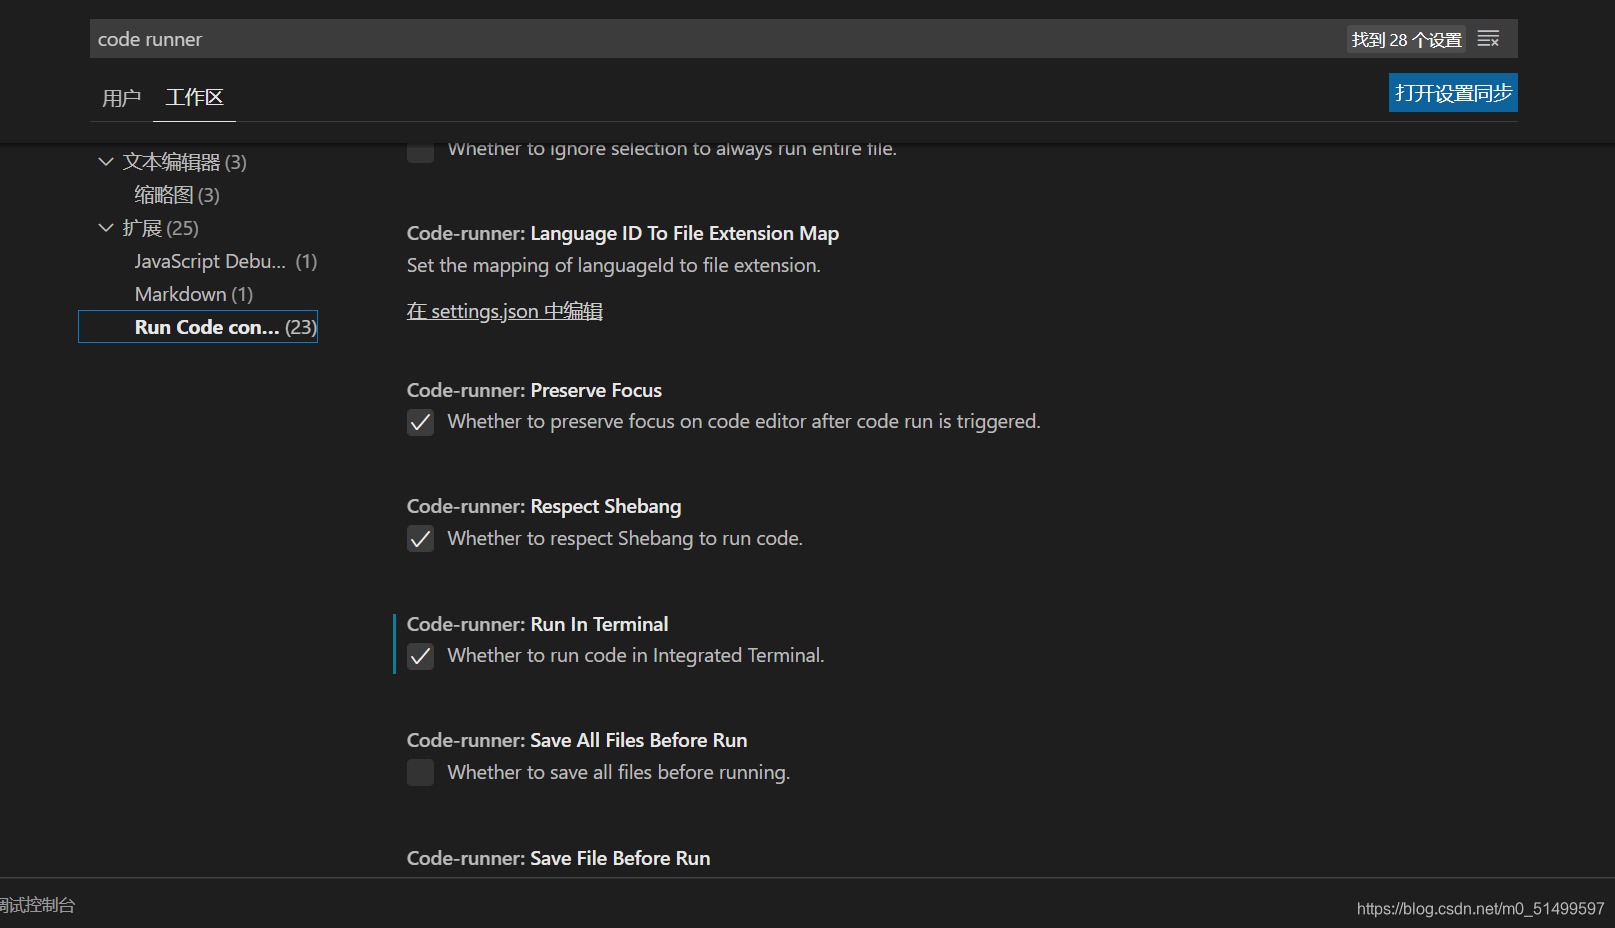
Task: Uncheck the Preserve Focus checkbox
Action: coord(421,422)
